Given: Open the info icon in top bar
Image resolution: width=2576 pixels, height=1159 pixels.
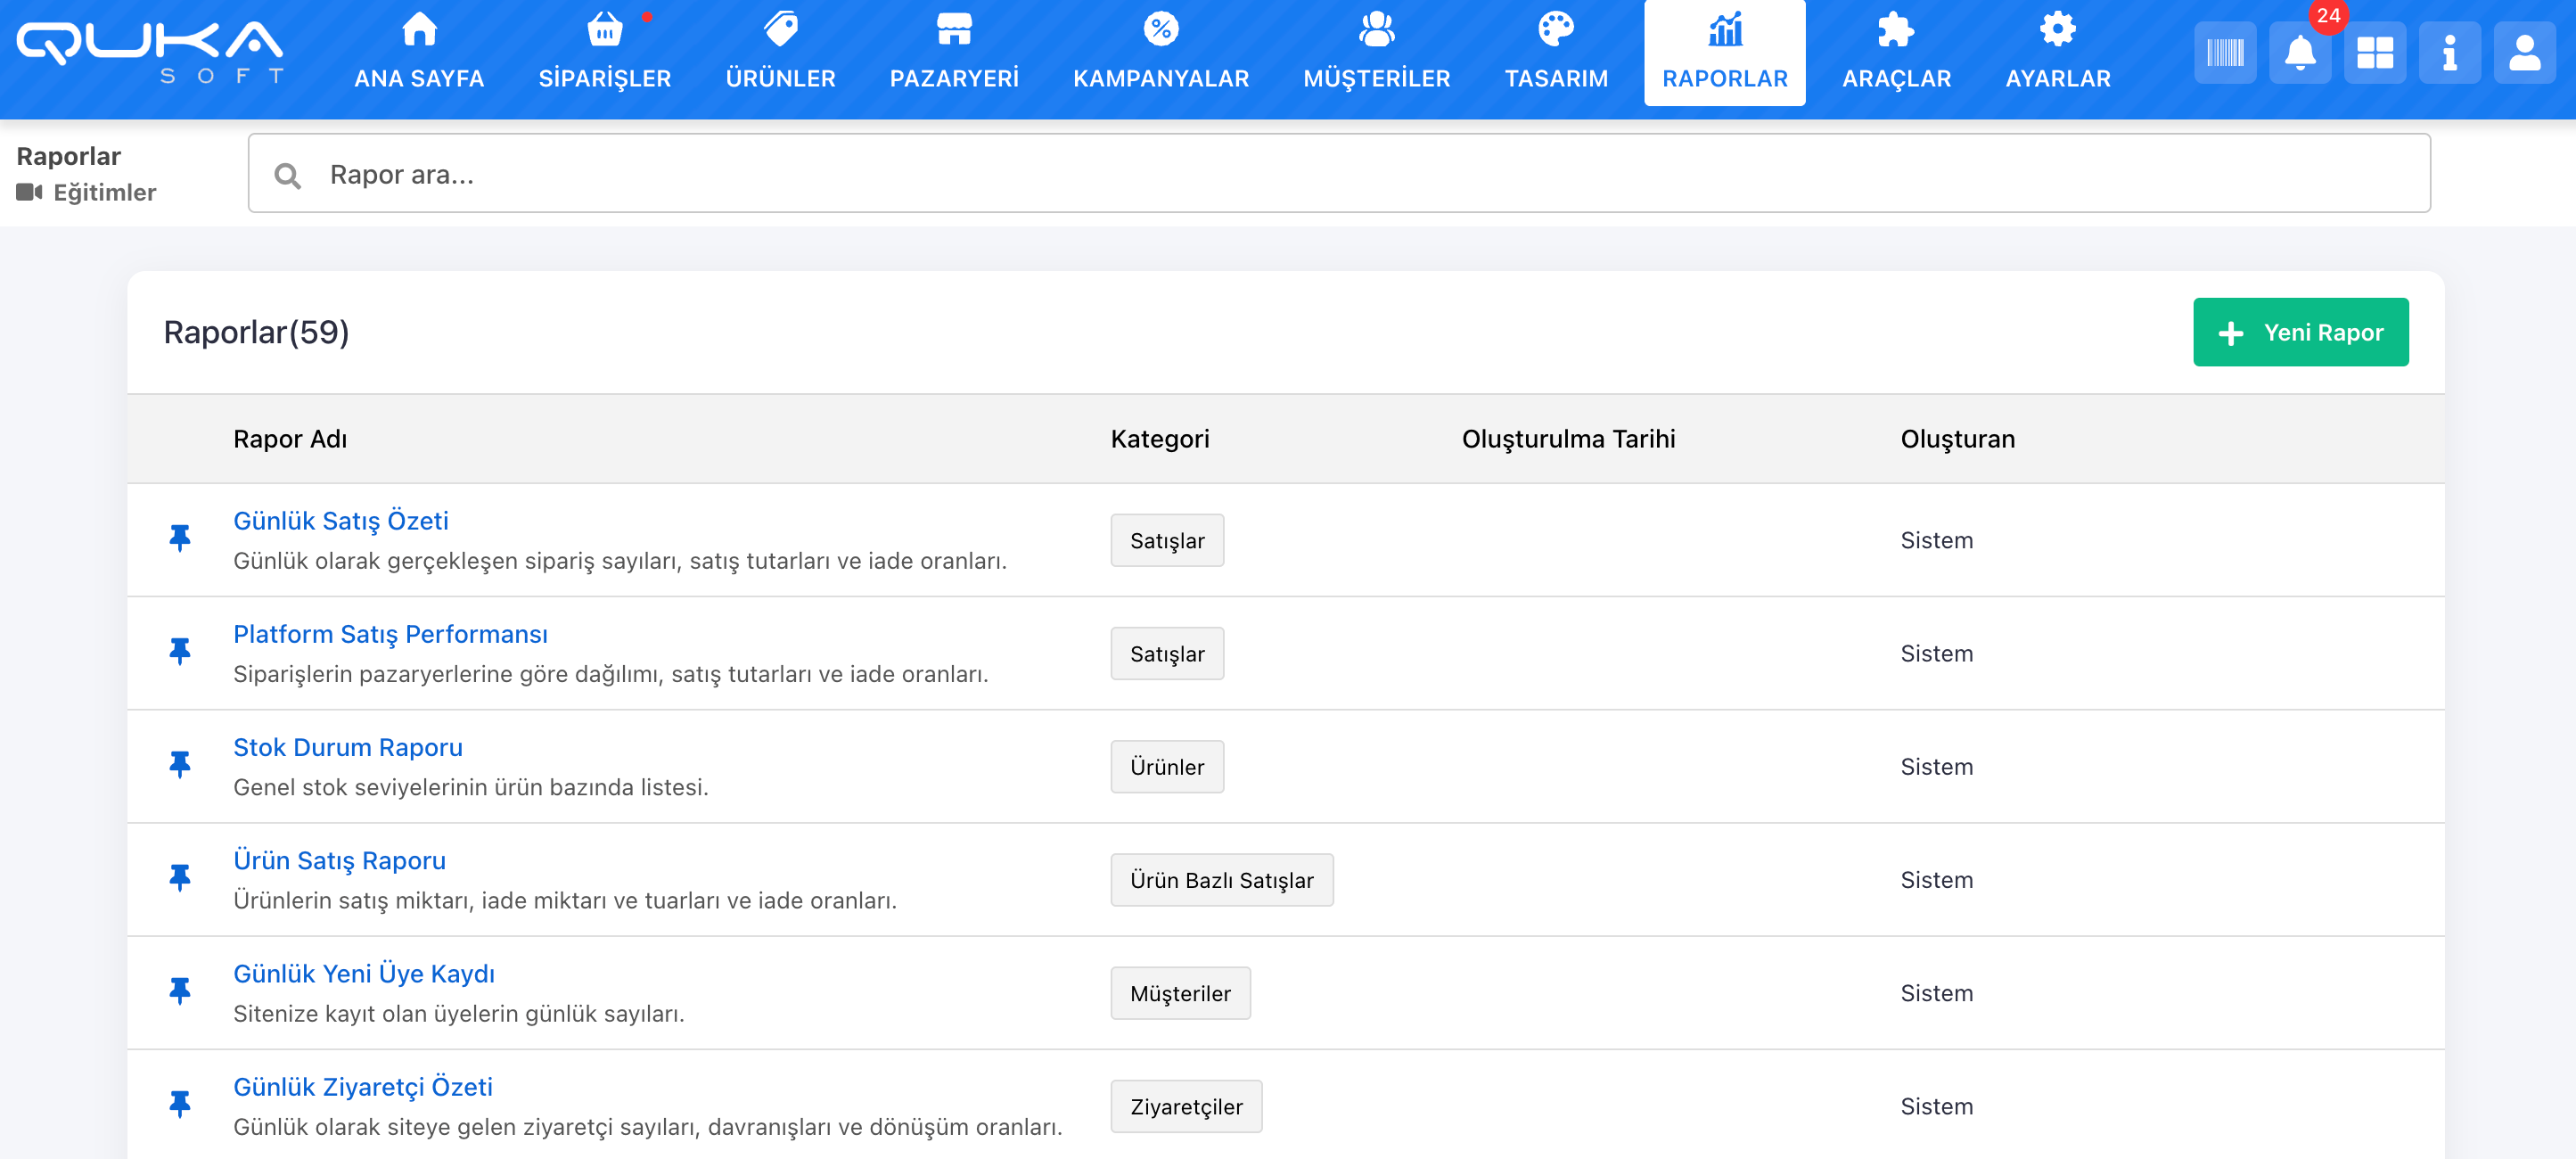Looking at the screenshot, I should 2449,53.
